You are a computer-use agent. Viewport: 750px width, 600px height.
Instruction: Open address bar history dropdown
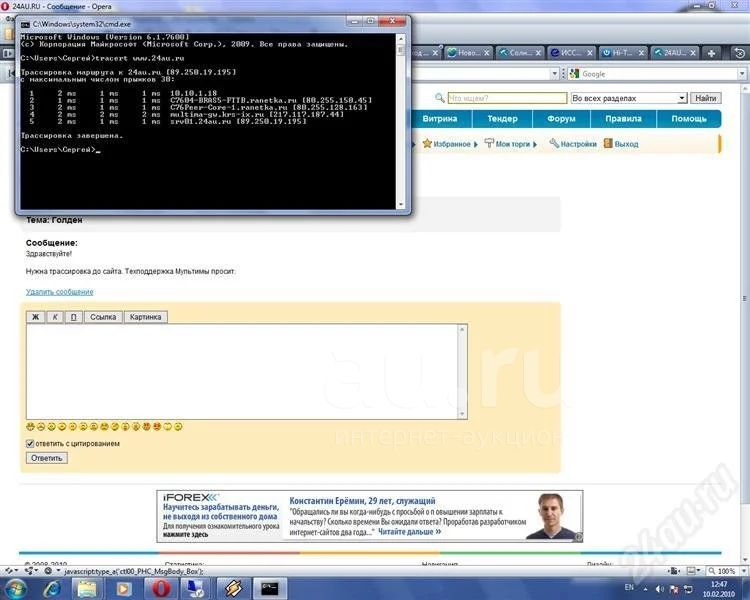(x=554, y=74)
